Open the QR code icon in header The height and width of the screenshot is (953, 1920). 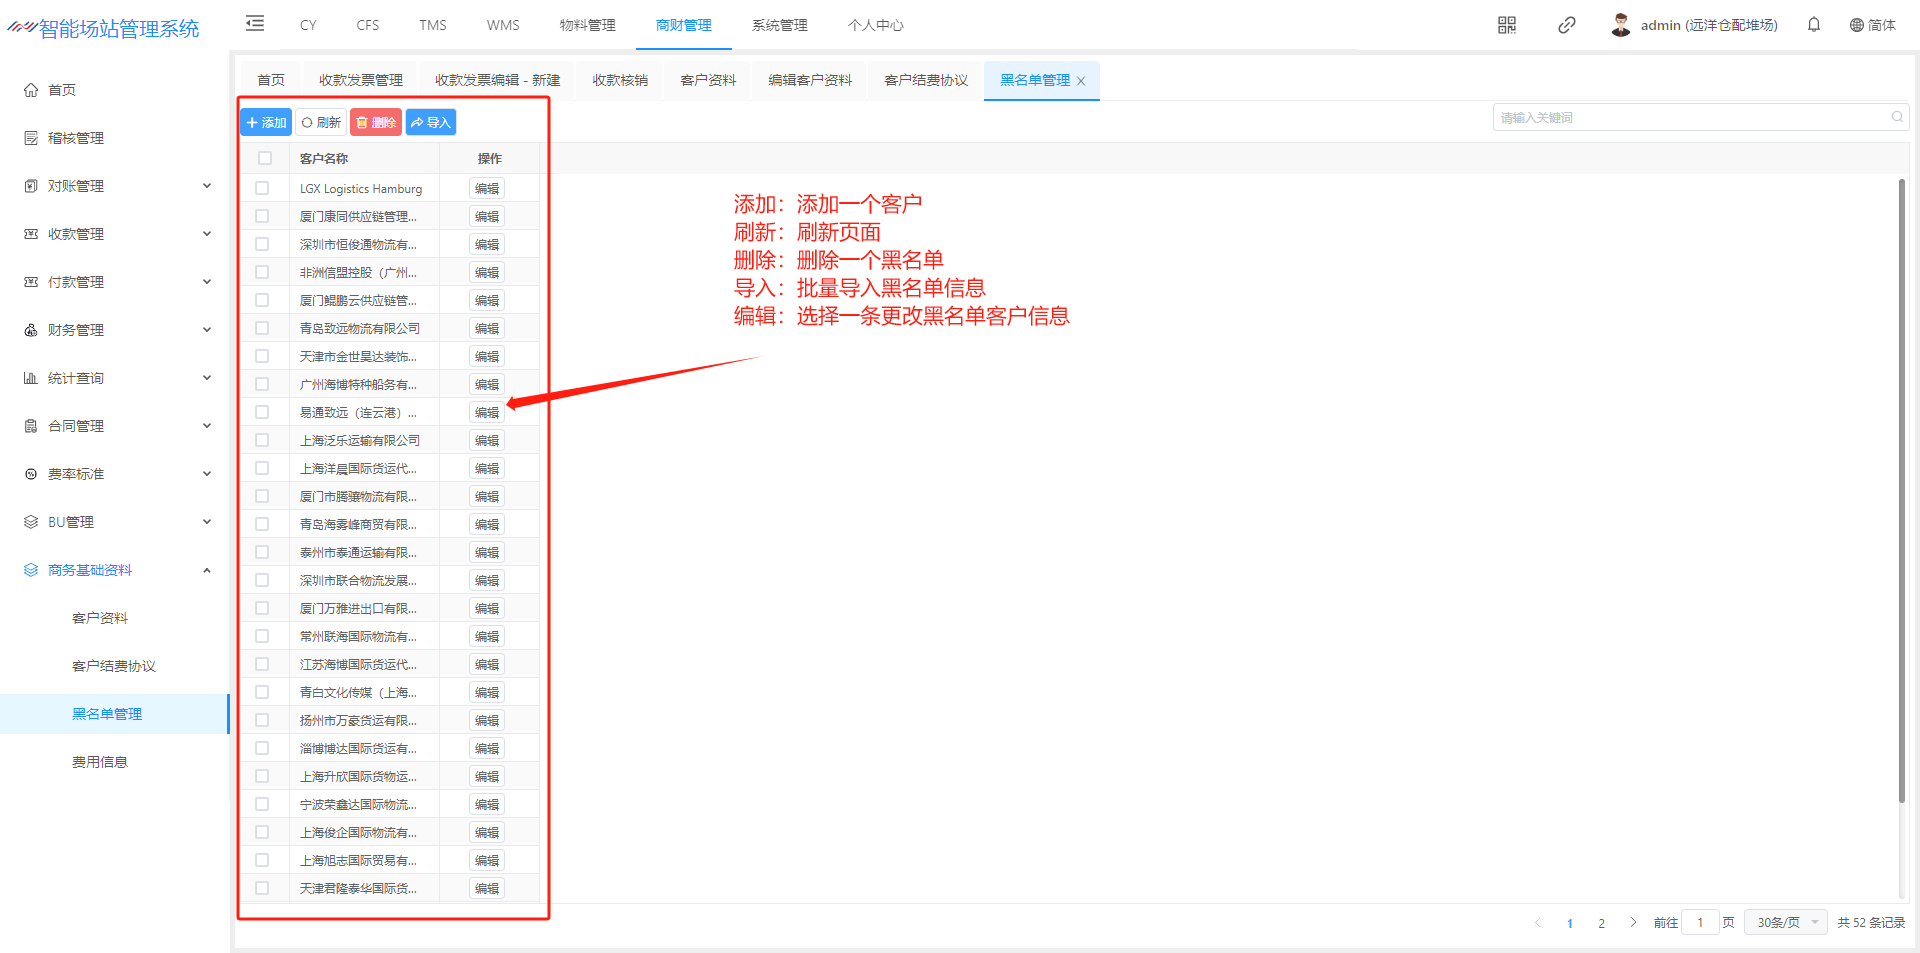click(1506, 25)
